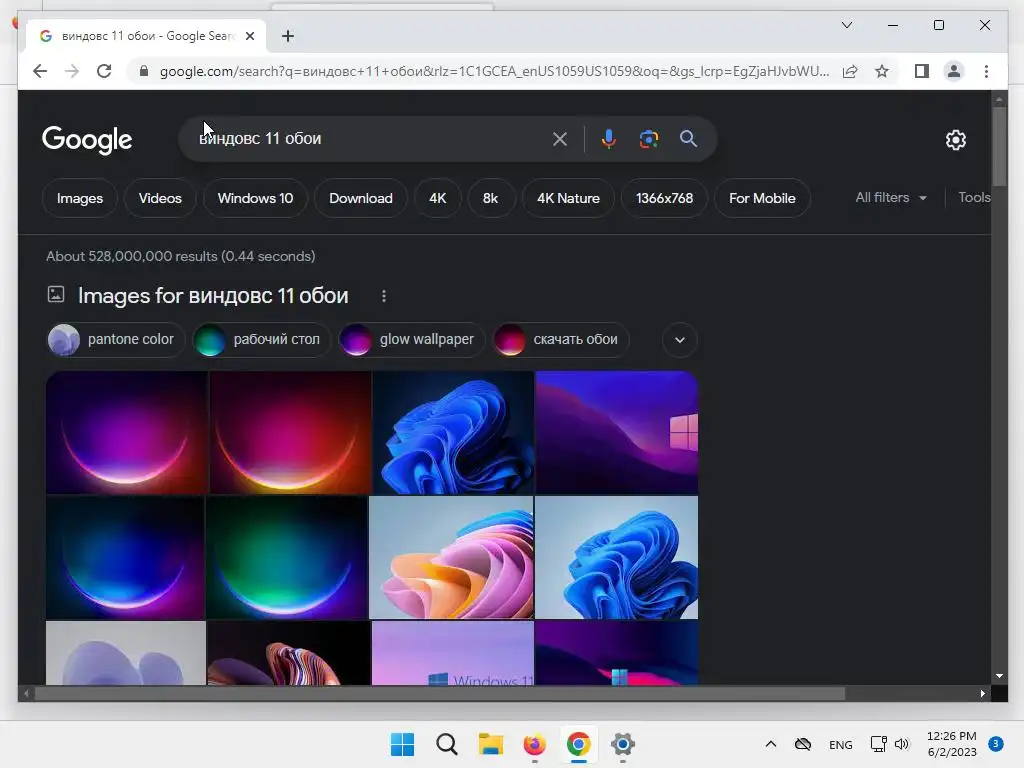
Task: Open Windows Search from the taskbar
Action: click(447, 744)
